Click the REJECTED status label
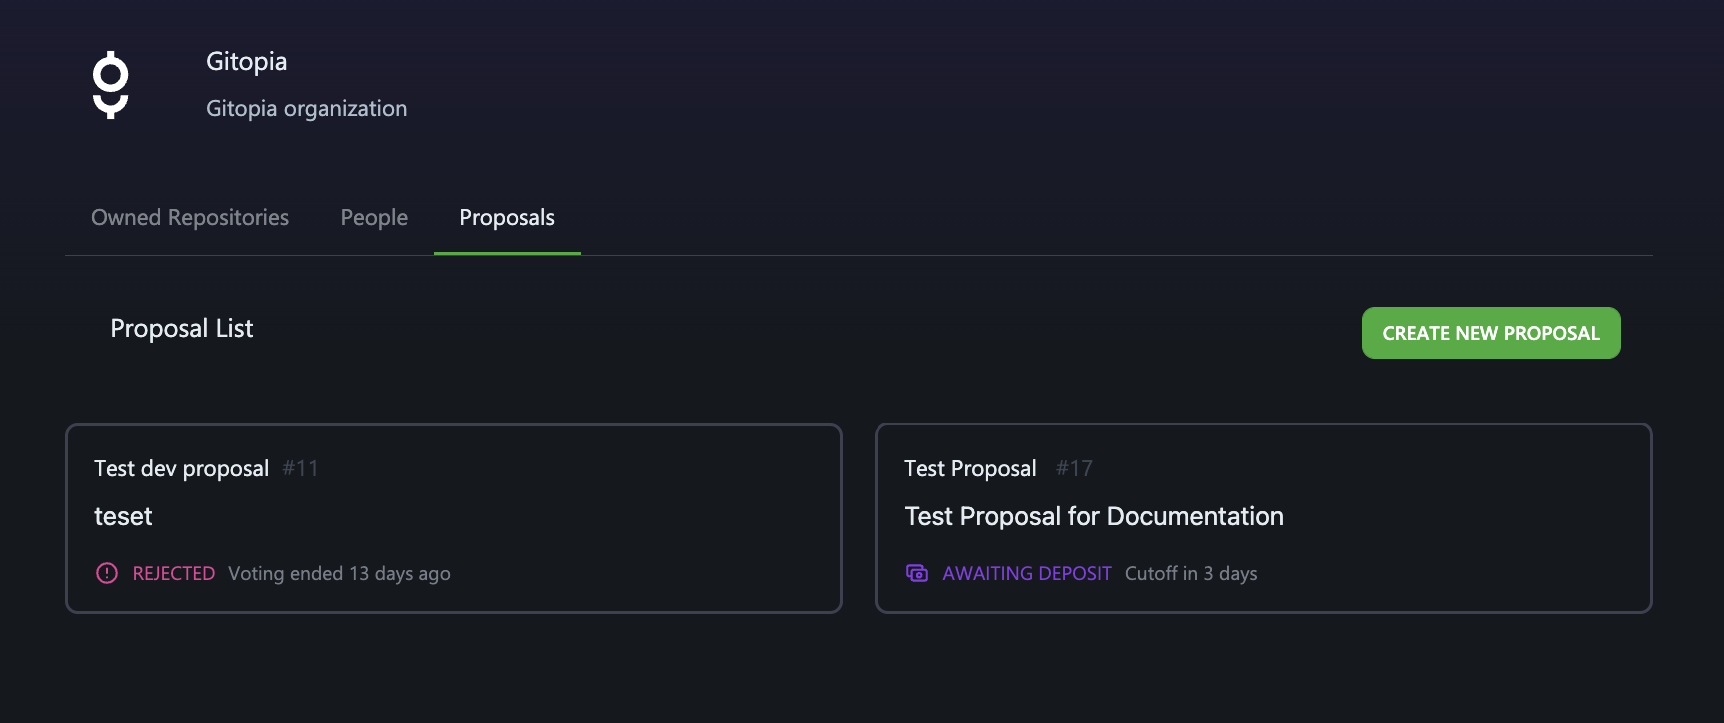 (174, 573)
